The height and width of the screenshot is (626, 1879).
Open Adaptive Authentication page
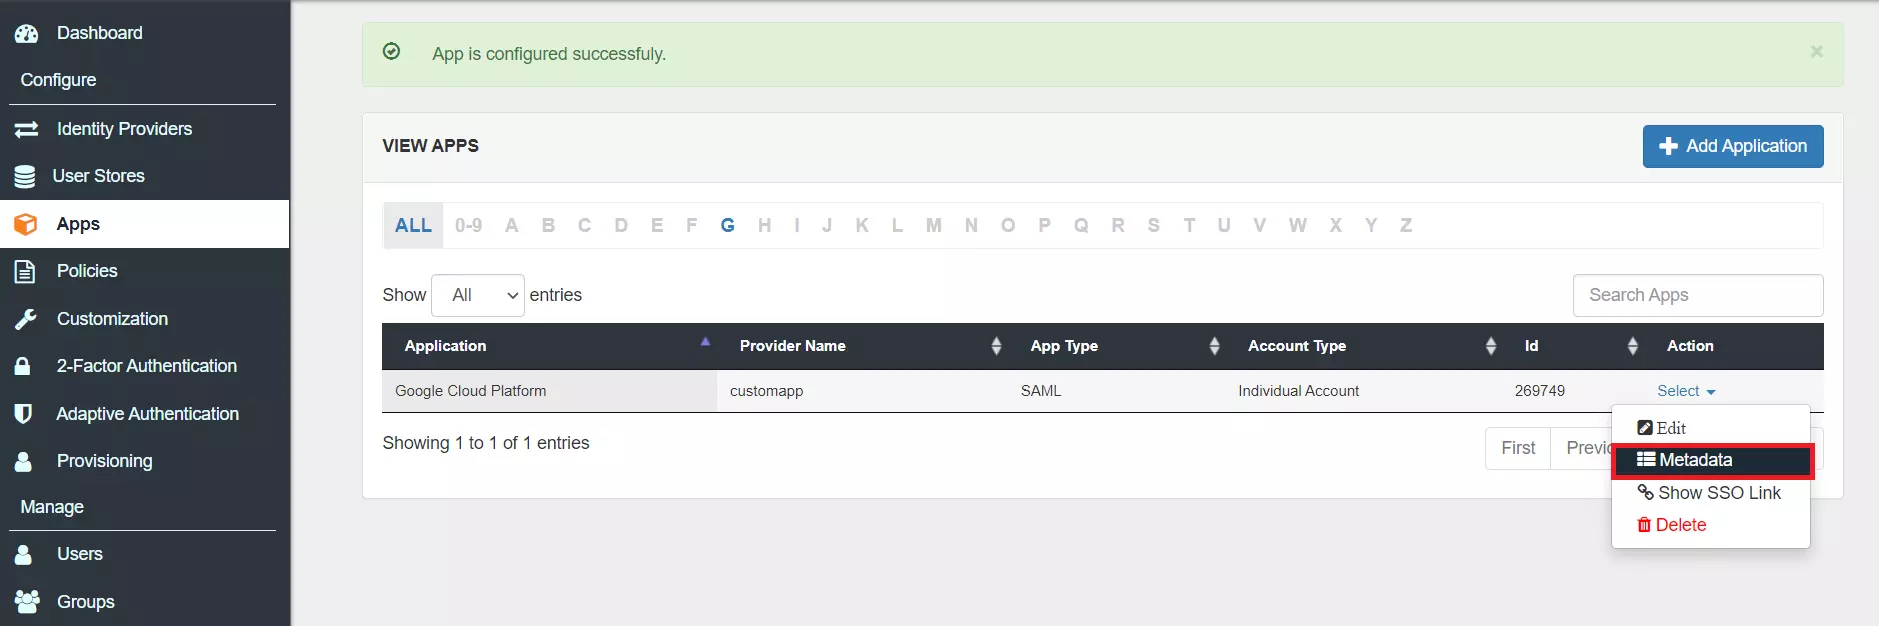145,414
